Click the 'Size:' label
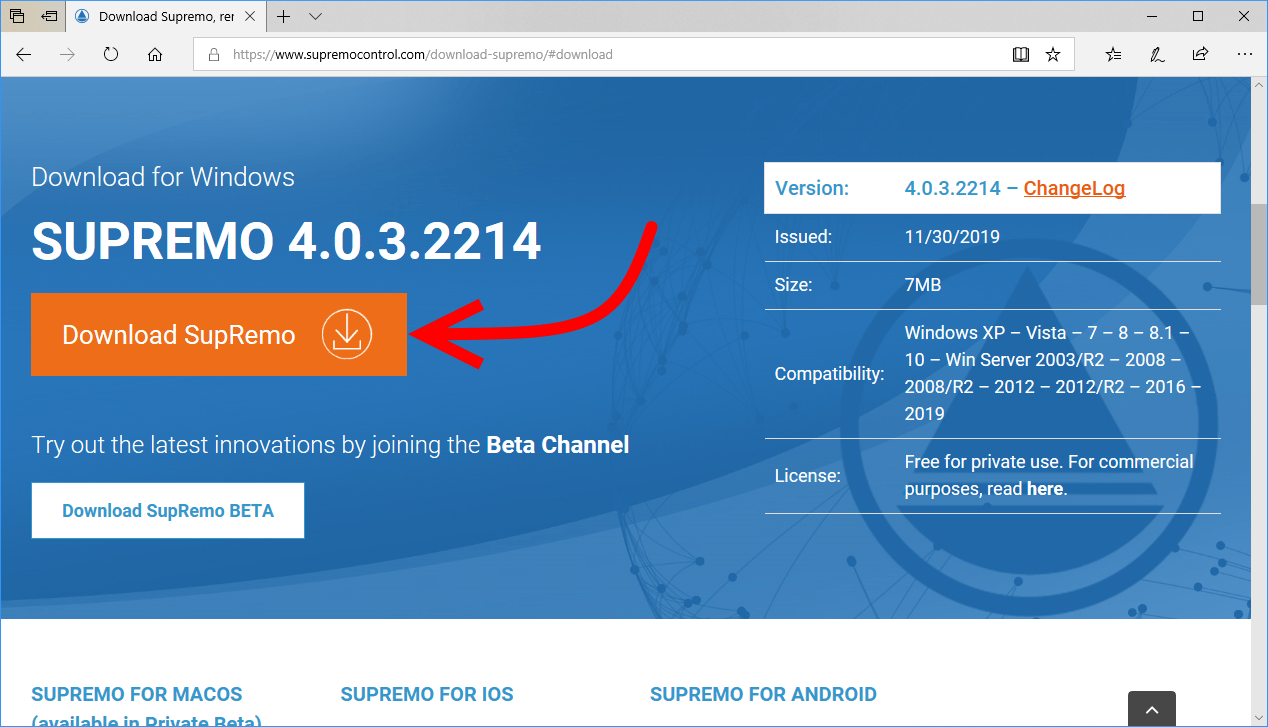This screenshot has width=1268, height=727. point(793,285)
